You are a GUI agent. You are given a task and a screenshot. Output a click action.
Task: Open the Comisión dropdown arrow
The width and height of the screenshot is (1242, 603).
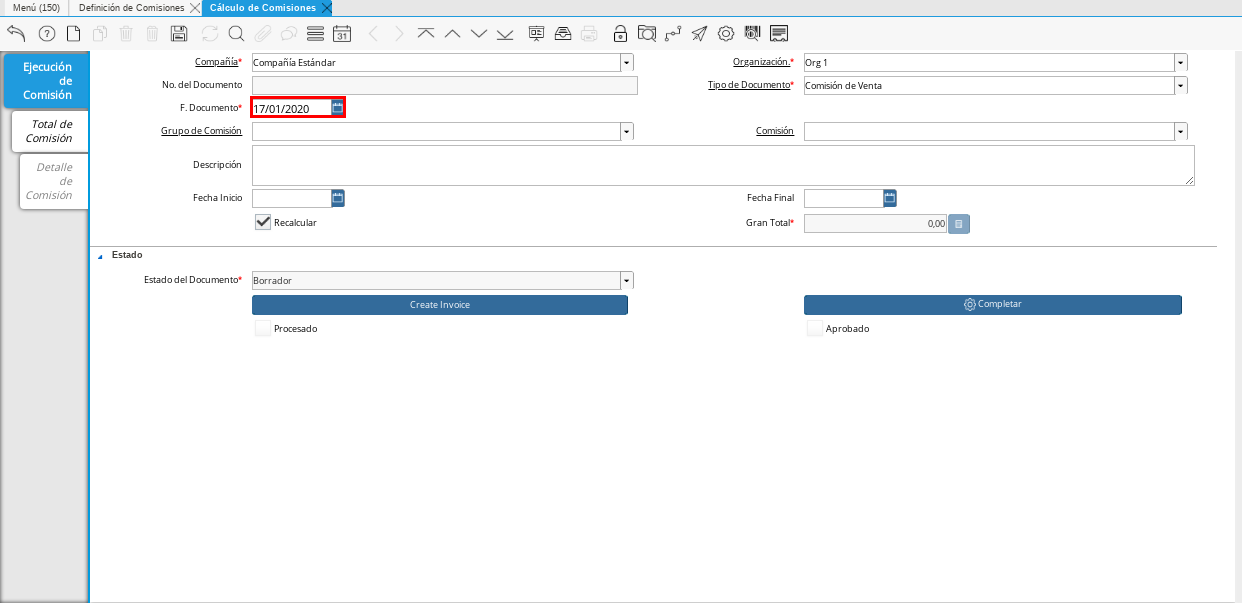pyautogui.click(x=1181, y=131)
